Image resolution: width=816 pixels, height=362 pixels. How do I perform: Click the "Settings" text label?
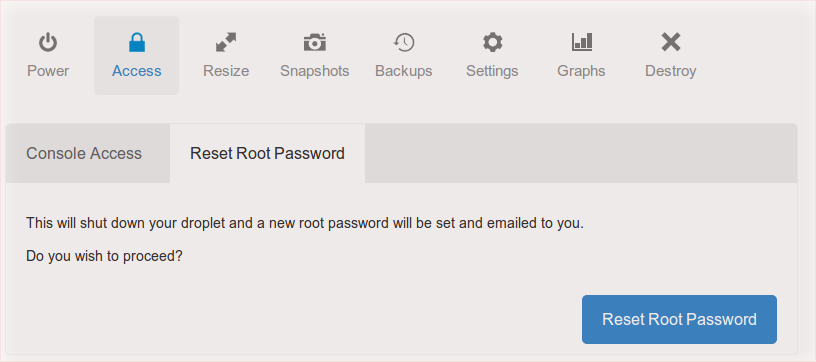point(492,71)
